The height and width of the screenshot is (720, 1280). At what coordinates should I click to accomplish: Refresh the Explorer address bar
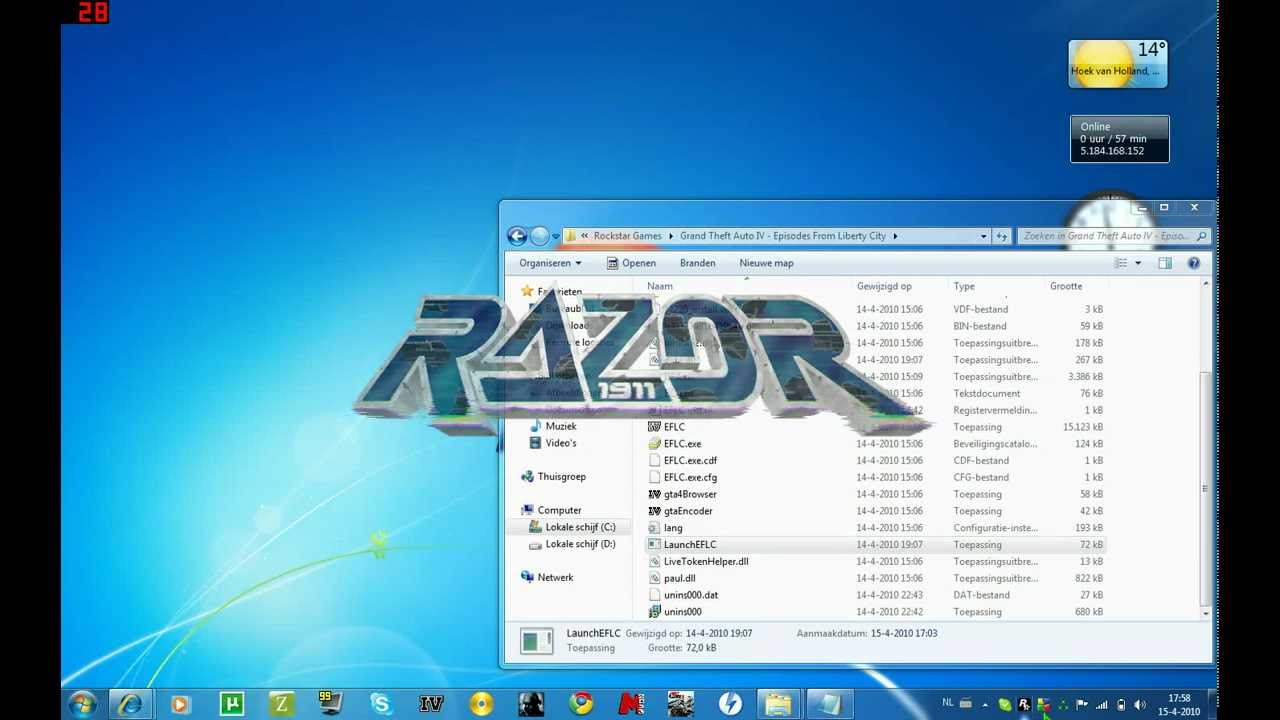pyautogui.click(x=1001, y=236)
